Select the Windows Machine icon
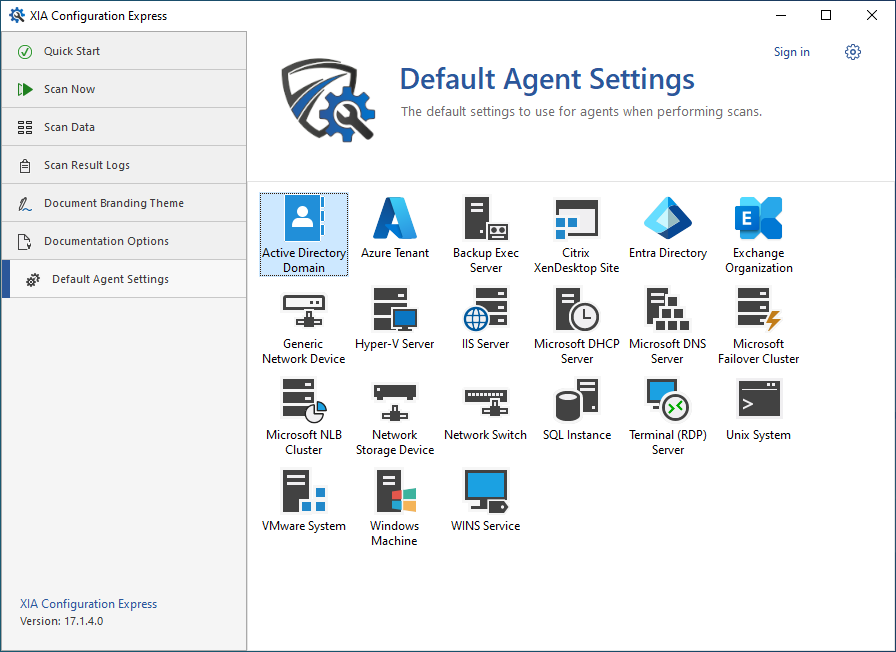The height and width of the screenshot is (652, 896). click(x=395, y=492)
